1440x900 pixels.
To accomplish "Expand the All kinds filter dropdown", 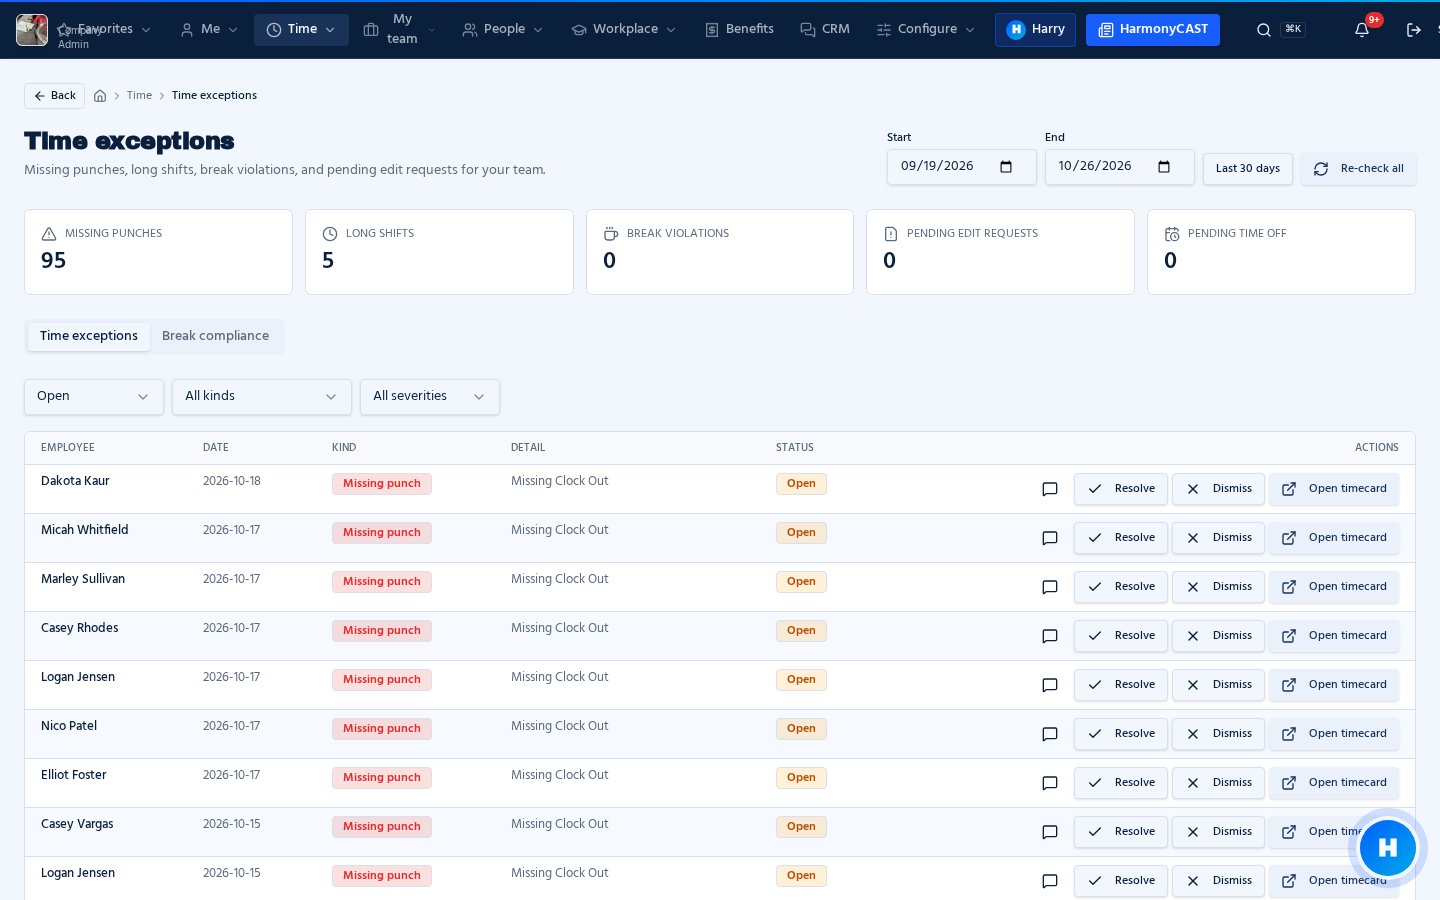I will click(x=262, y=397).
